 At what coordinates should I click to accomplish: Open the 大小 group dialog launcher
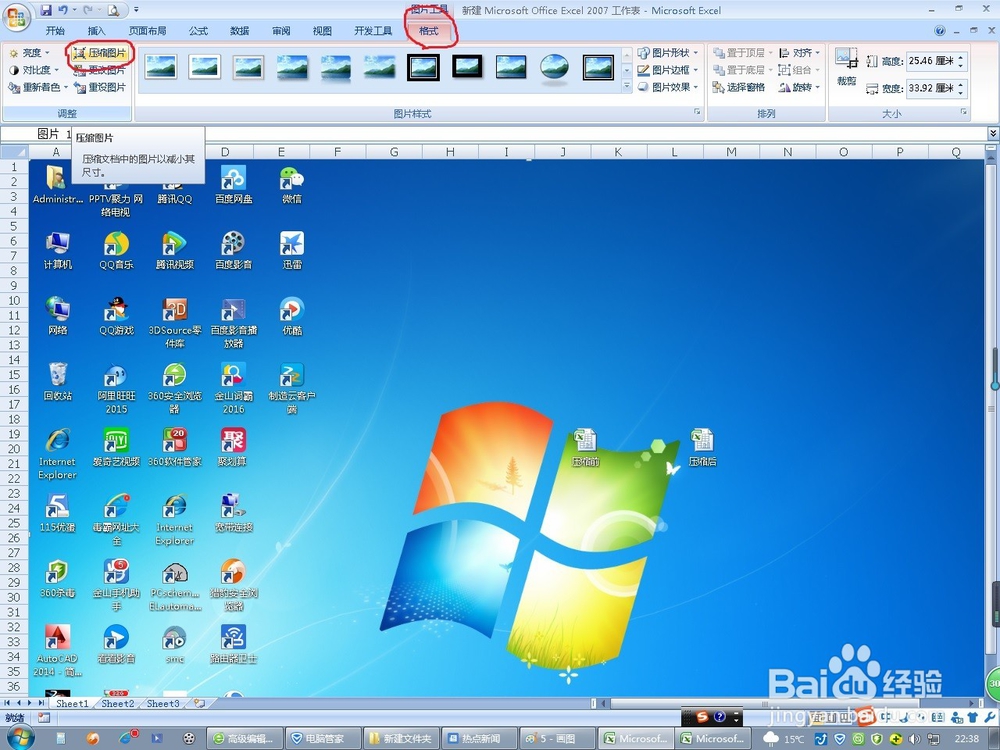point(964,112)
